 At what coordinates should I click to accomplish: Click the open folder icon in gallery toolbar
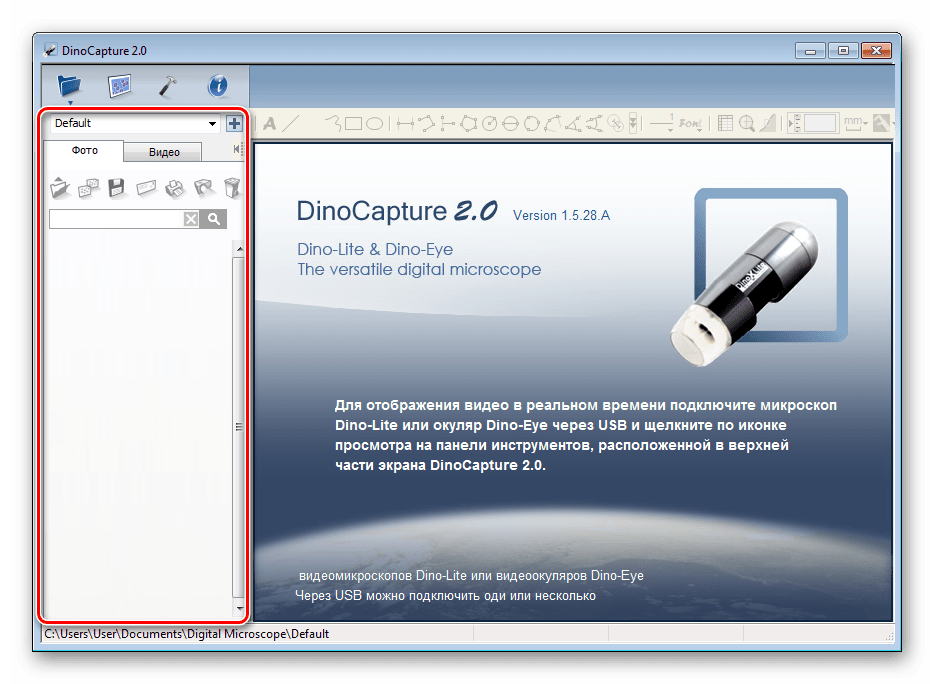pyautogui.click(x=60, y=188)
